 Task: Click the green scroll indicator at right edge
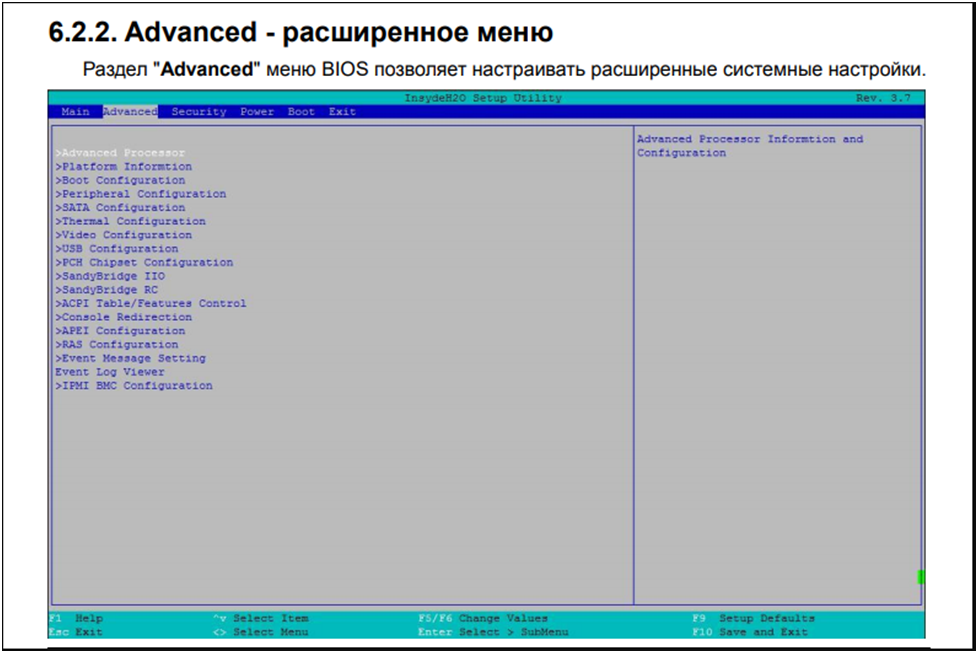[x=921, y=577]
